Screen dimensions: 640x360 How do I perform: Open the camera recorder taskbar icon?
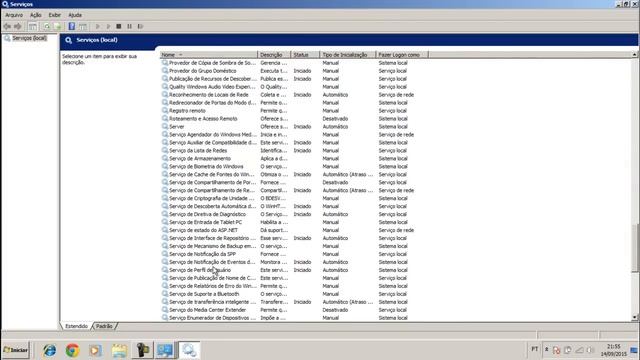(142, 350)
